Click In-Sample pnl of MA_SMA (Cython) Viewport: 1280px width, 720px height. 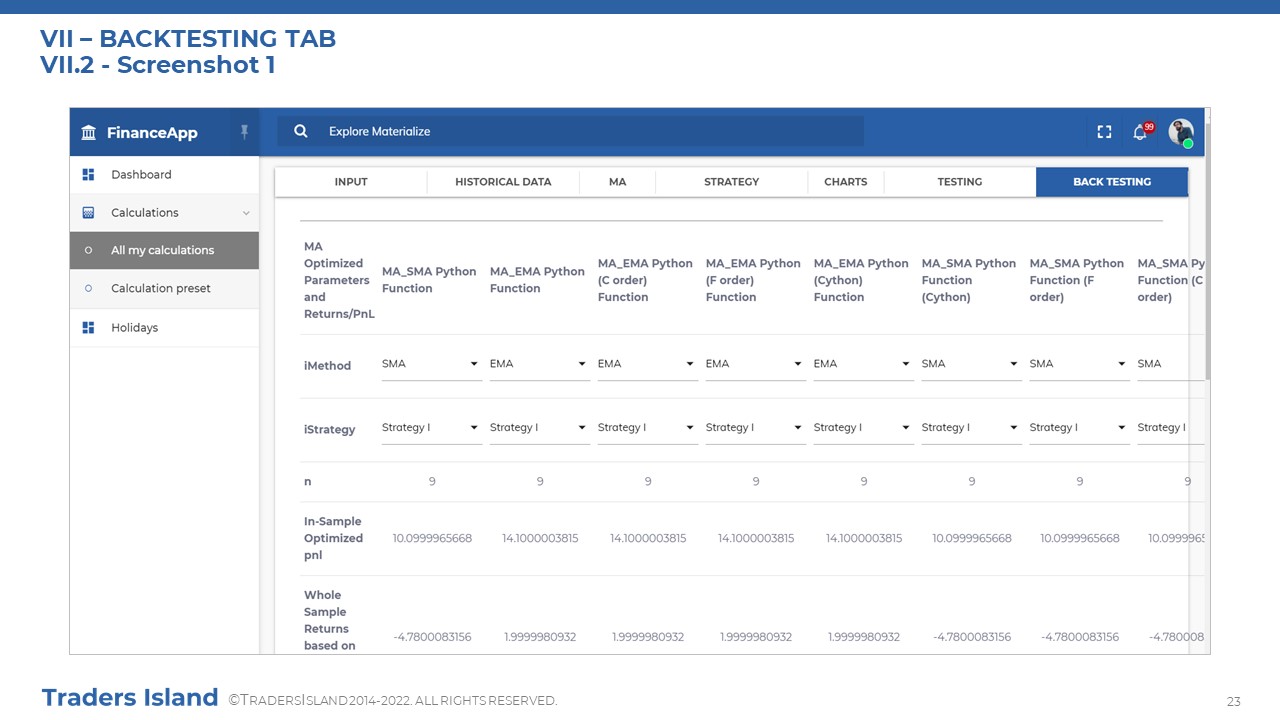(x=972, y=538)
